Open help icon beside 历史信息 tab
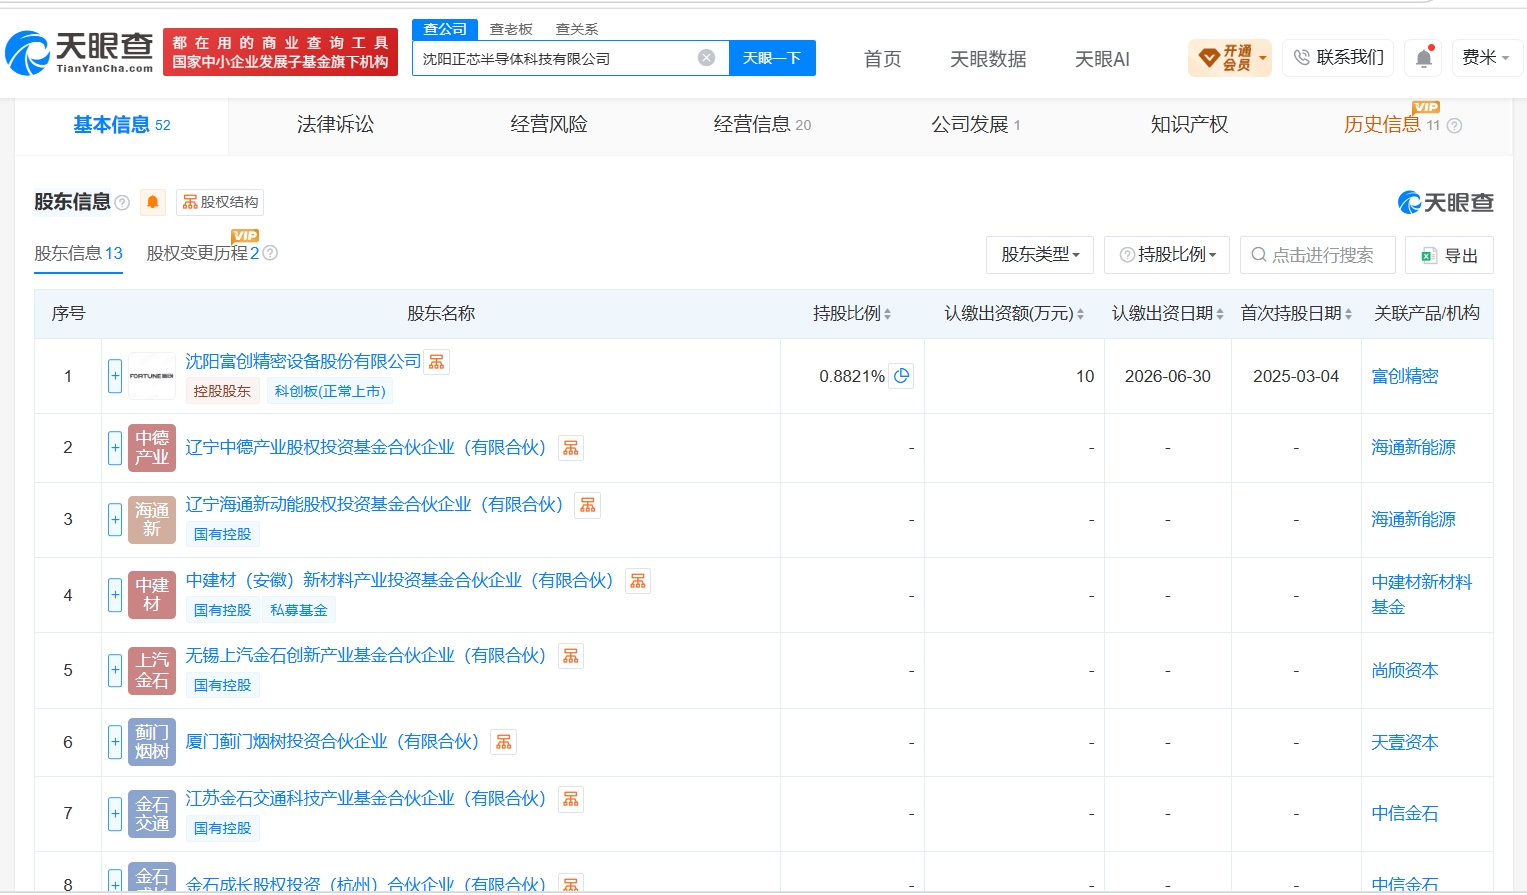Screen dimensions: 1527x895 1454,126
